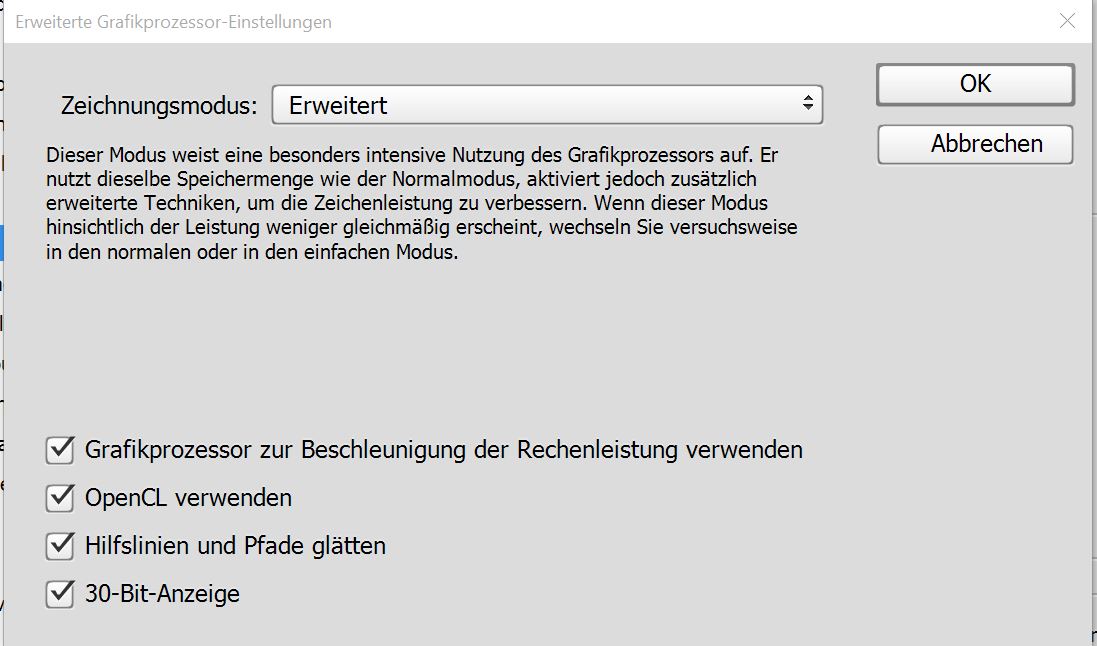Screen dimensions: 1097x646
Task: Click the 30-Bit-Anzeige label text
Action: point(163,594)
